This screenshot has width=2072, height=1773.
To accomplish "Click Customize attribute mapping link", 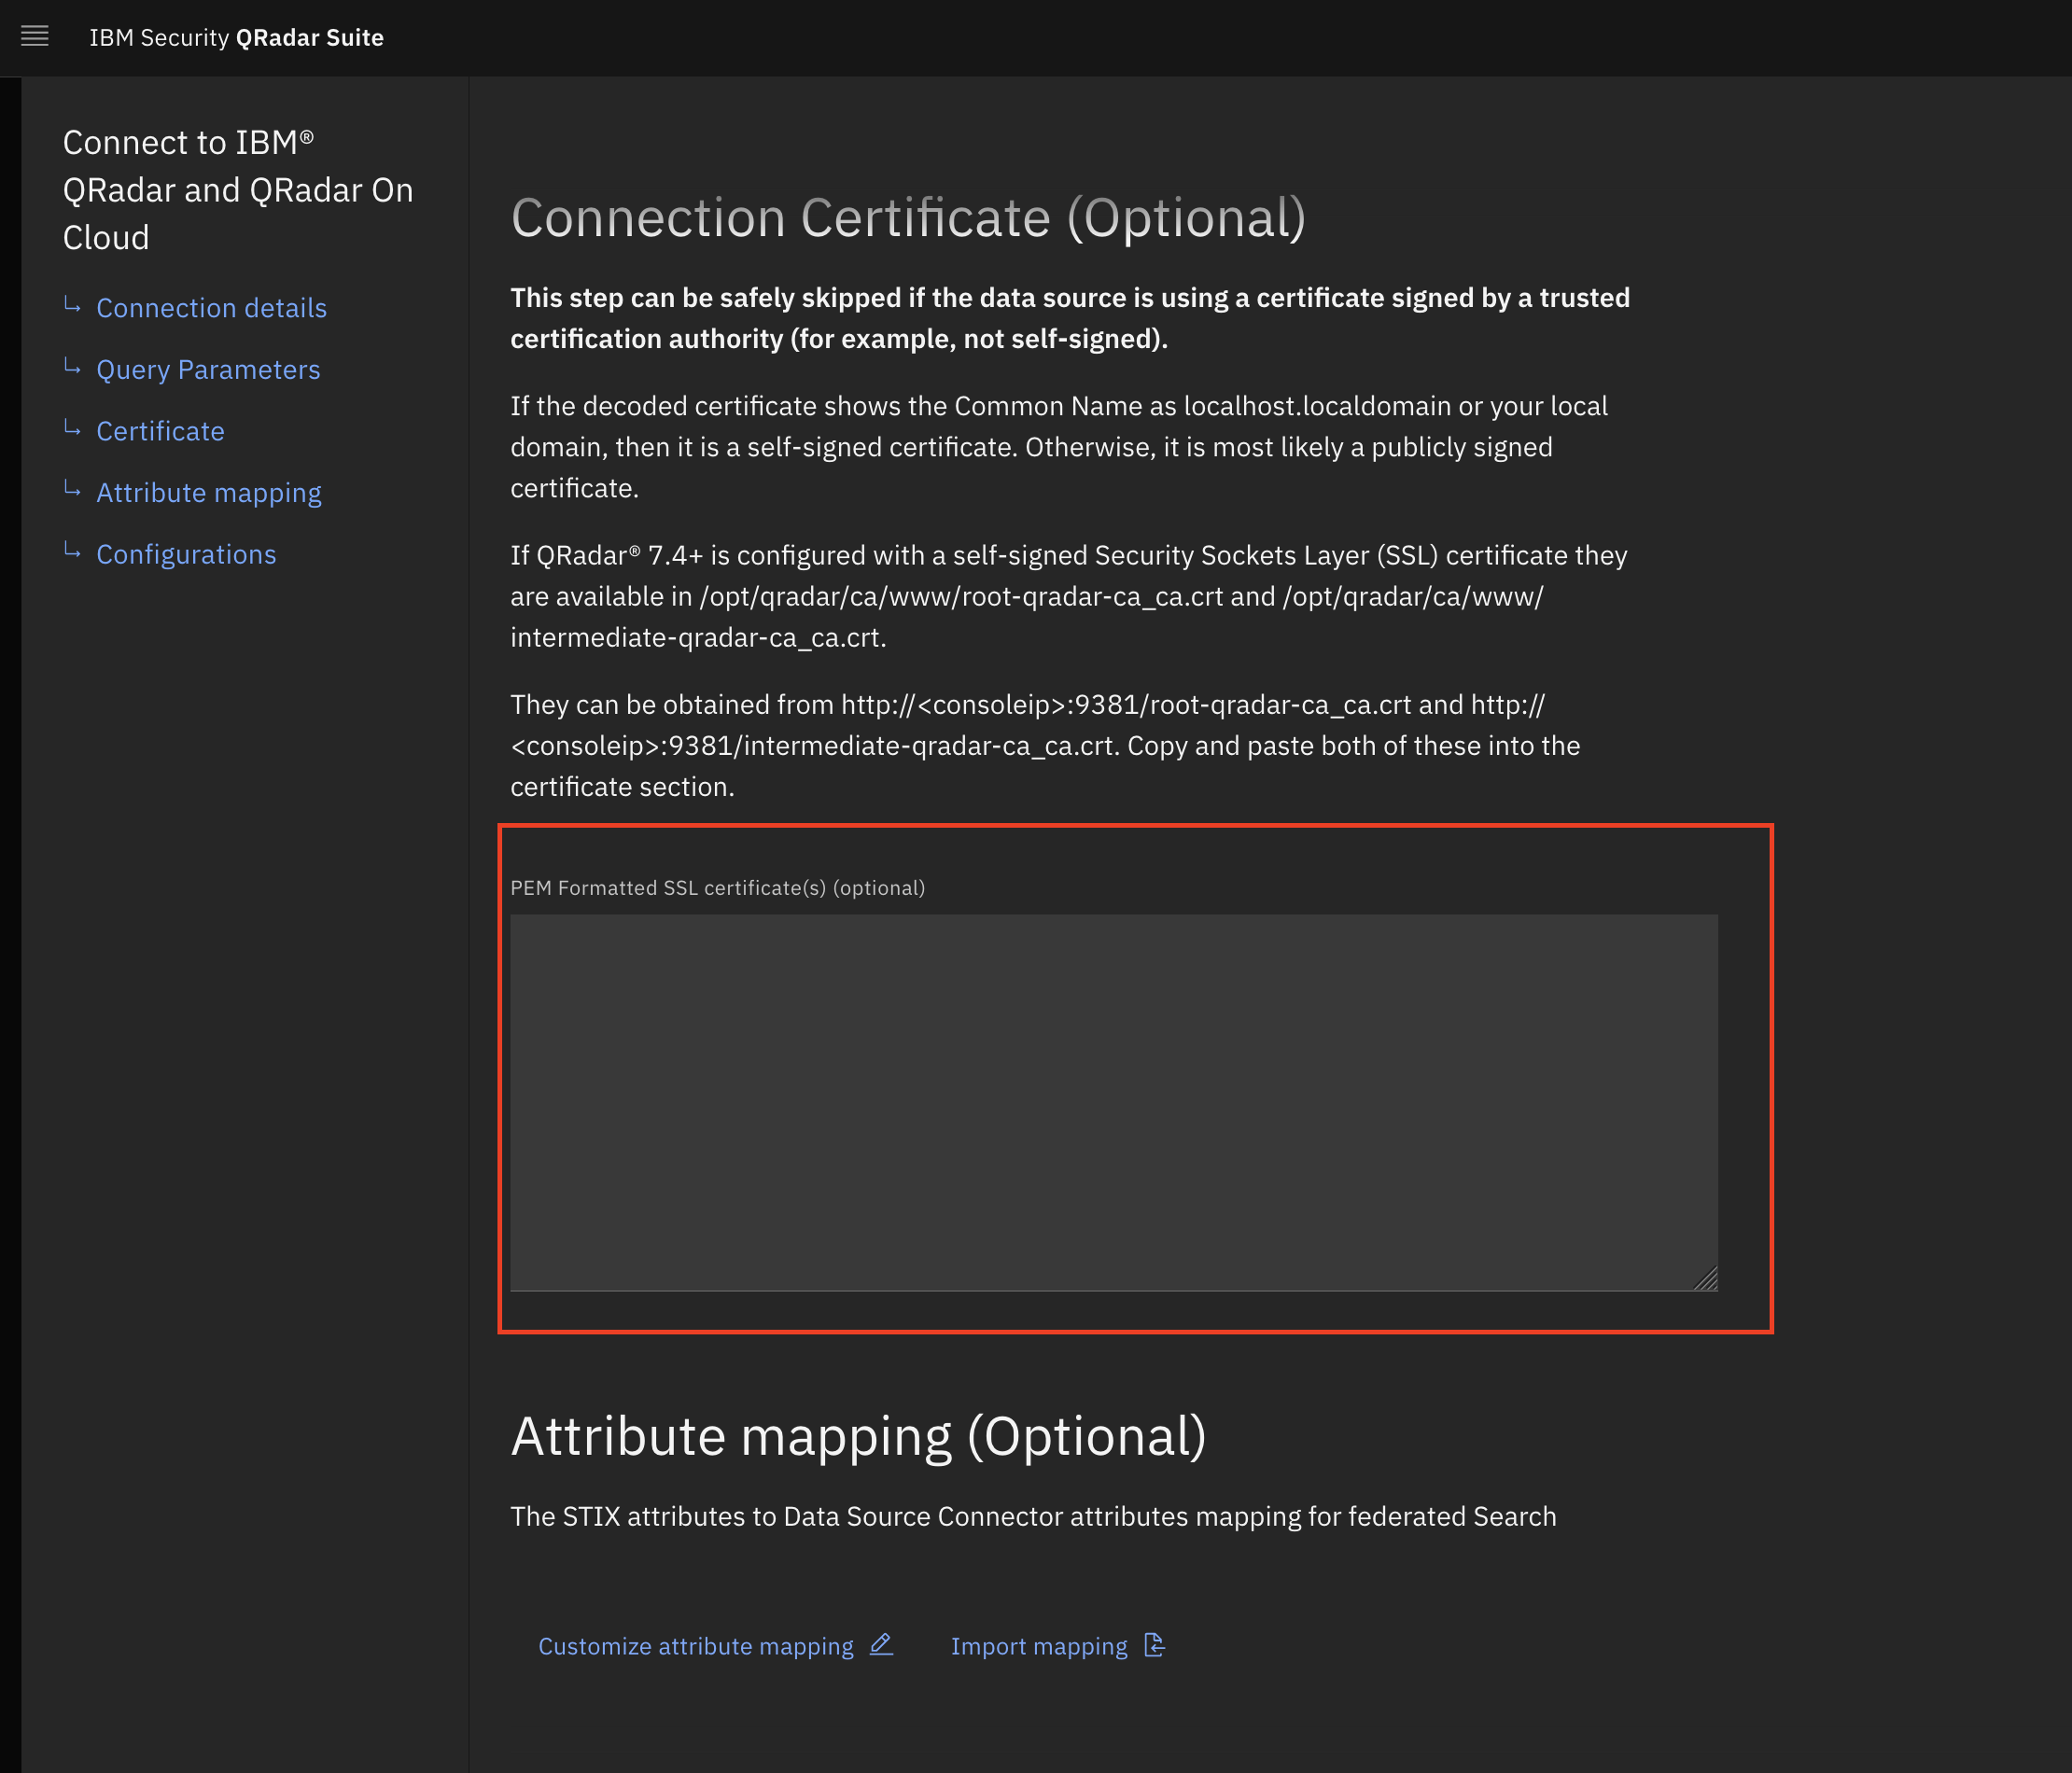I will (x=696, y=1646).
